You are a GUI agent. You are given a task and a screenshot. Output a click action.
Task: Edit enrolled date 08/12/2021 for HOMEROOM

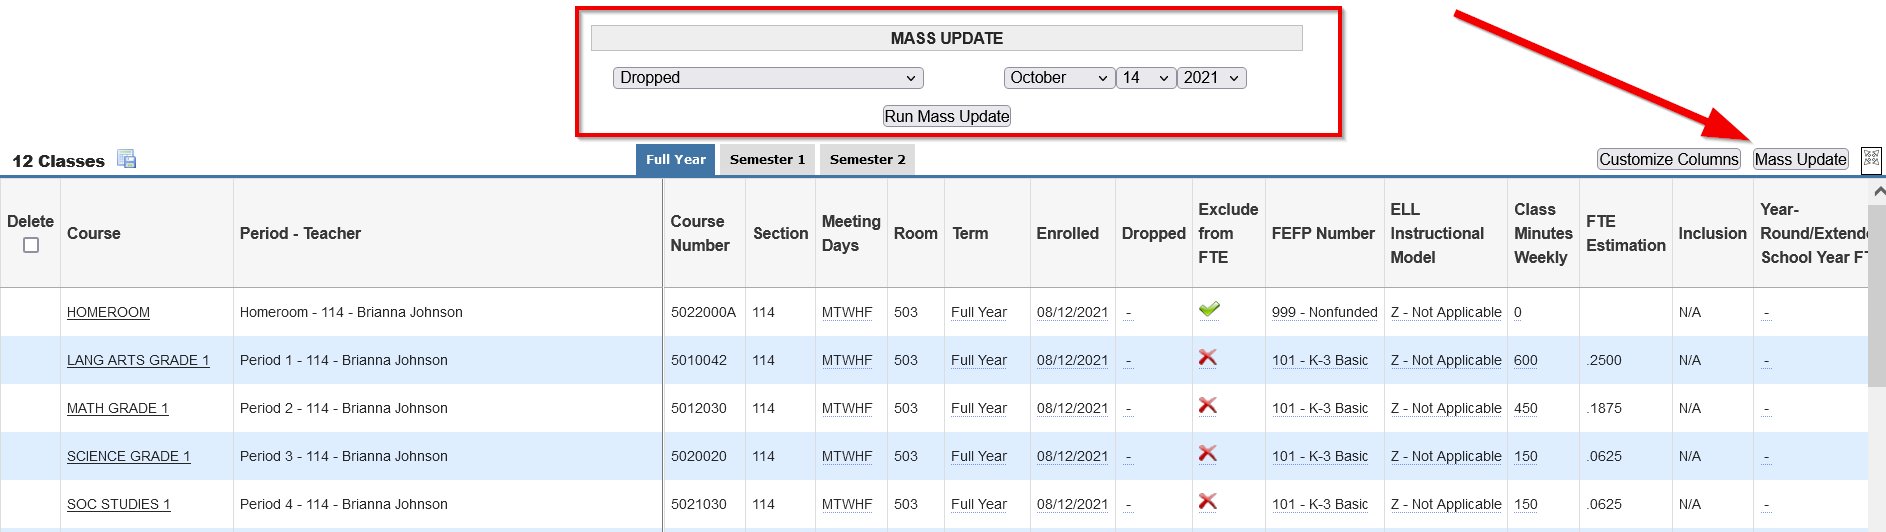pos(1072,312)
